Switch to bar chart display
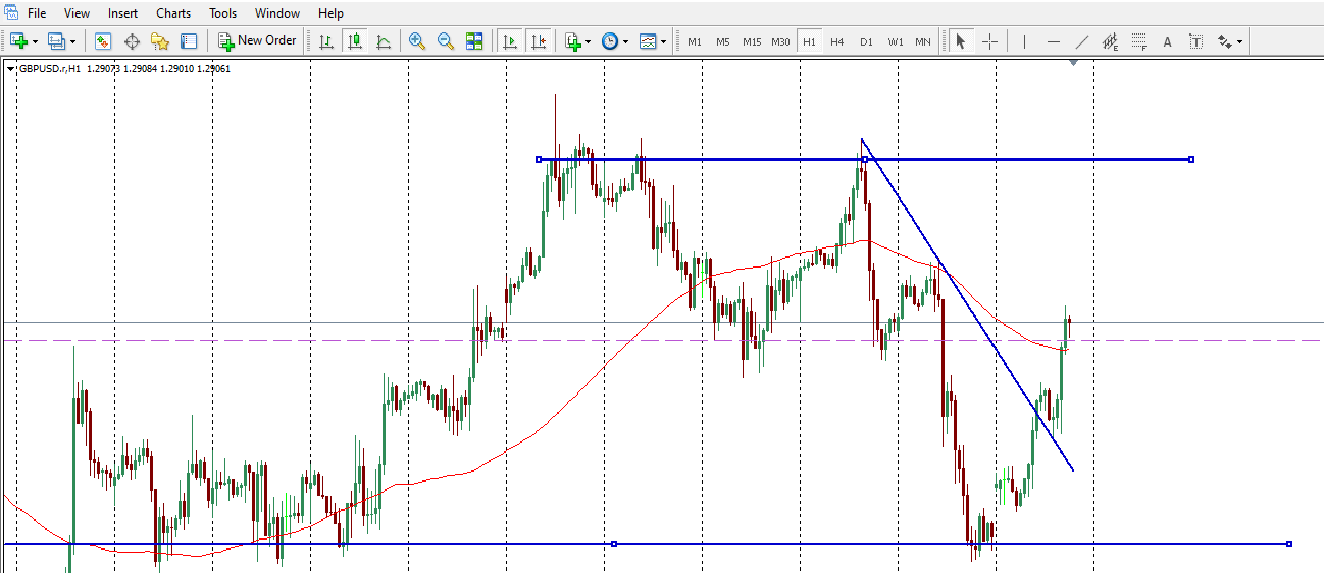This screenshot has width=1324, height=573. [326, 41]
